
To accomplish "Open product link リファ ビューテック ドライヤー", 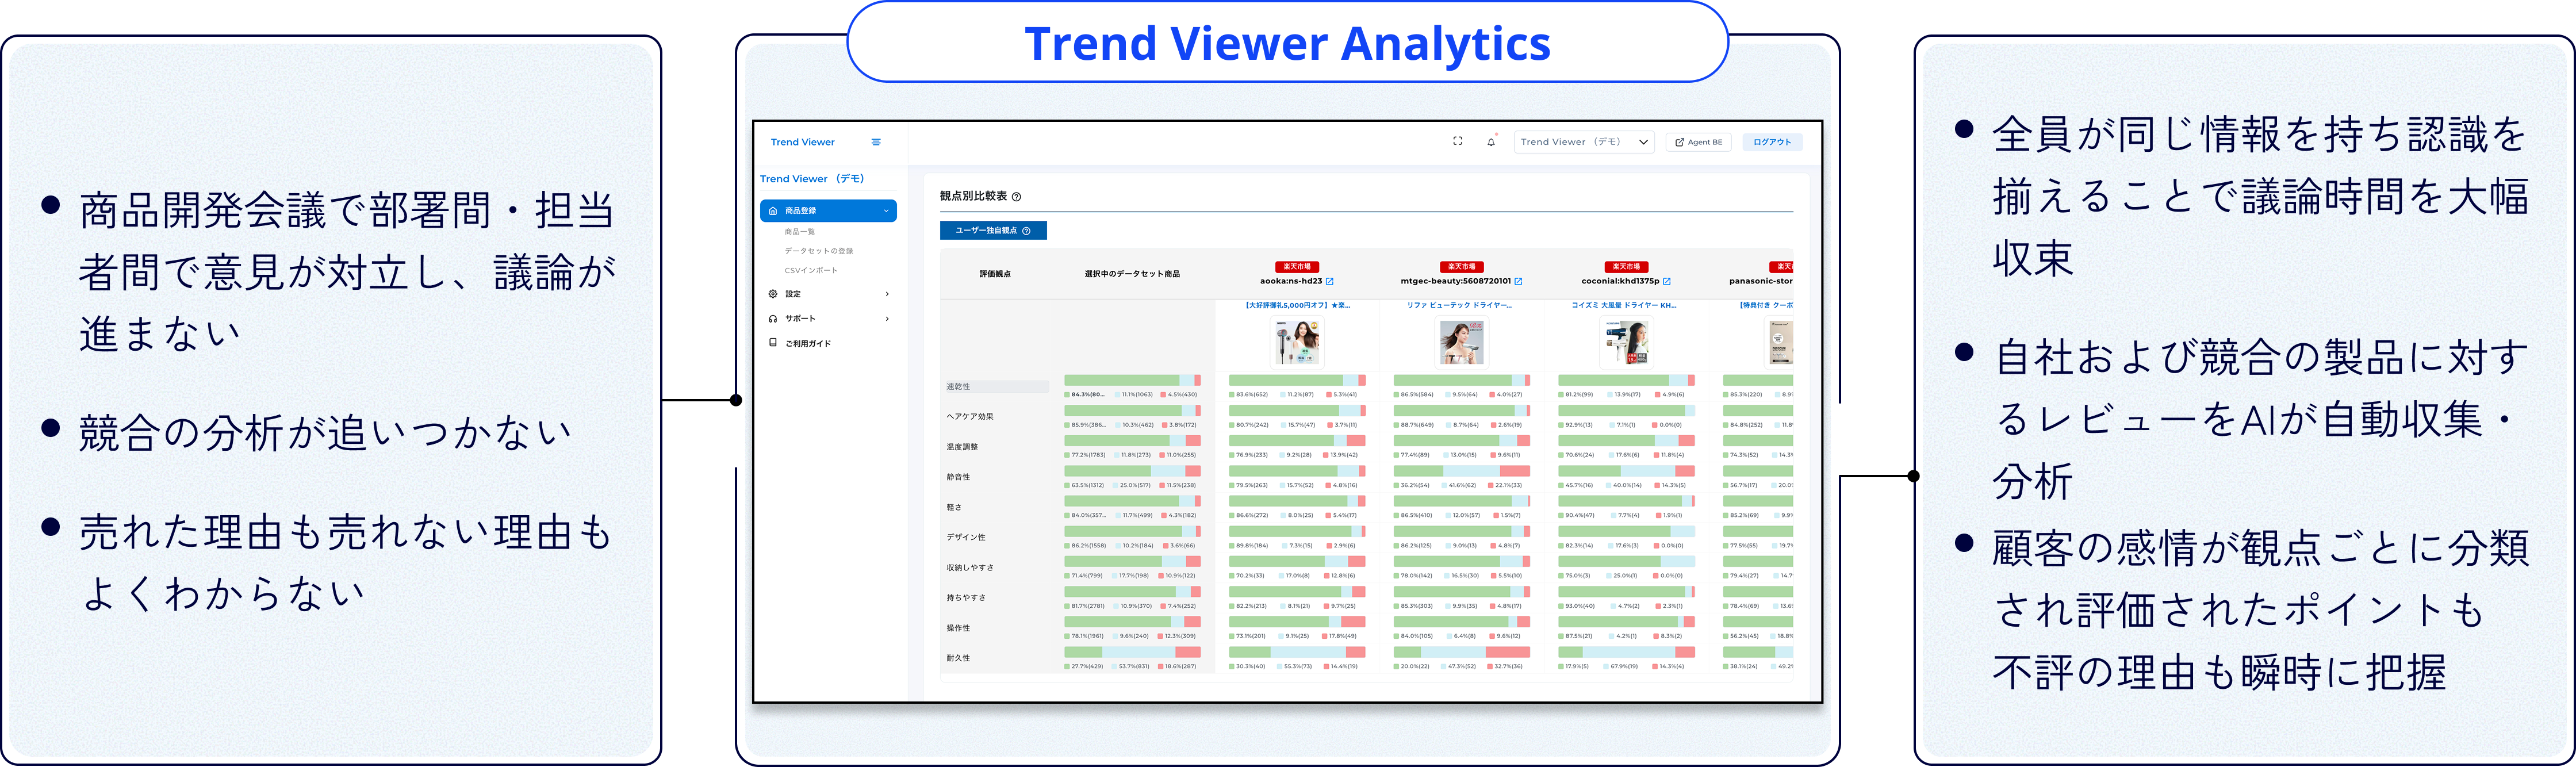I will pos(1459,305).
